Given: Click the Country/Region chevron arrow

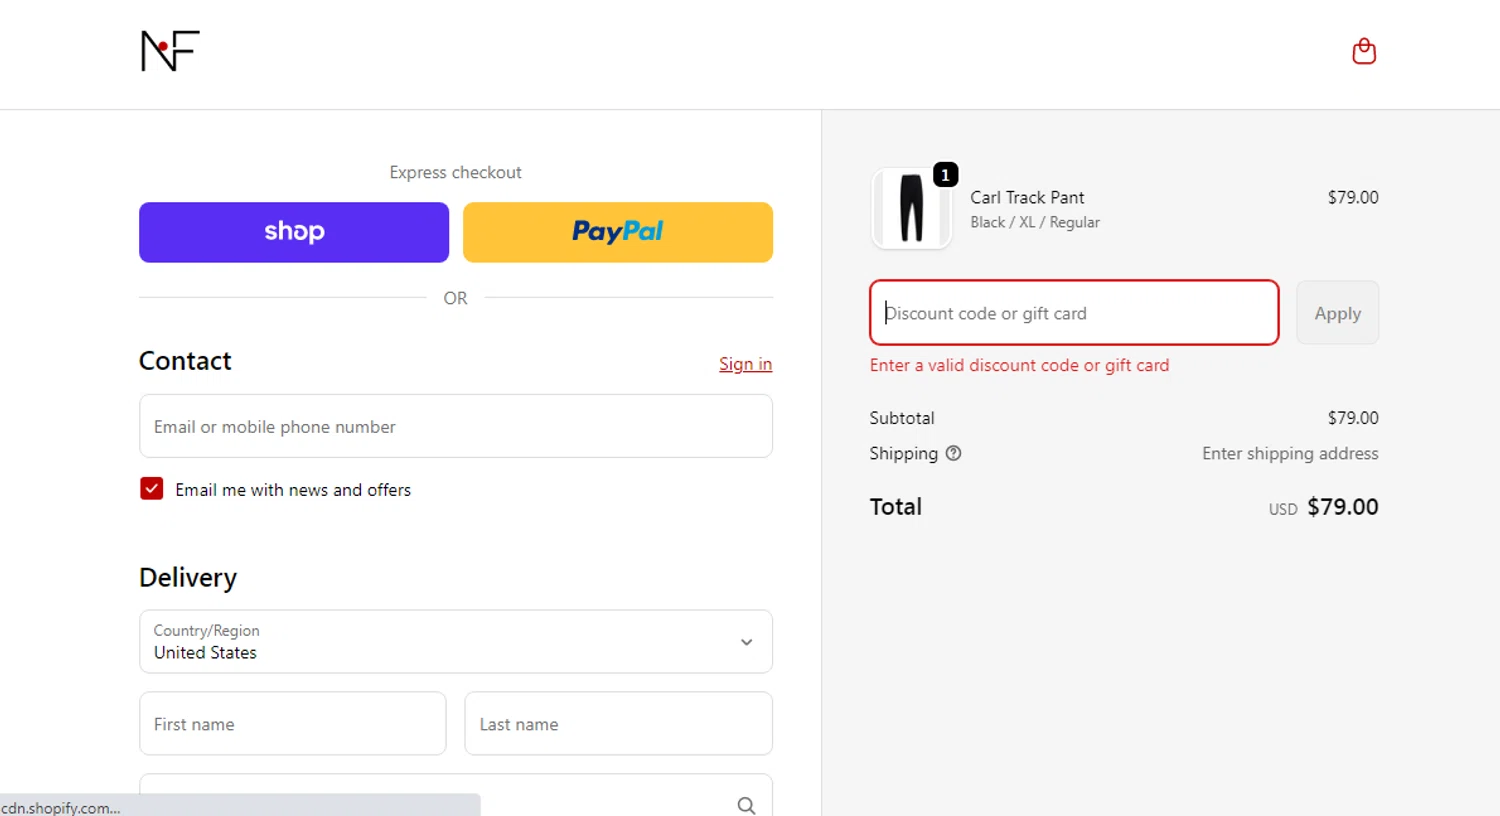Looking at the screenshot, I should click(746, 642).
